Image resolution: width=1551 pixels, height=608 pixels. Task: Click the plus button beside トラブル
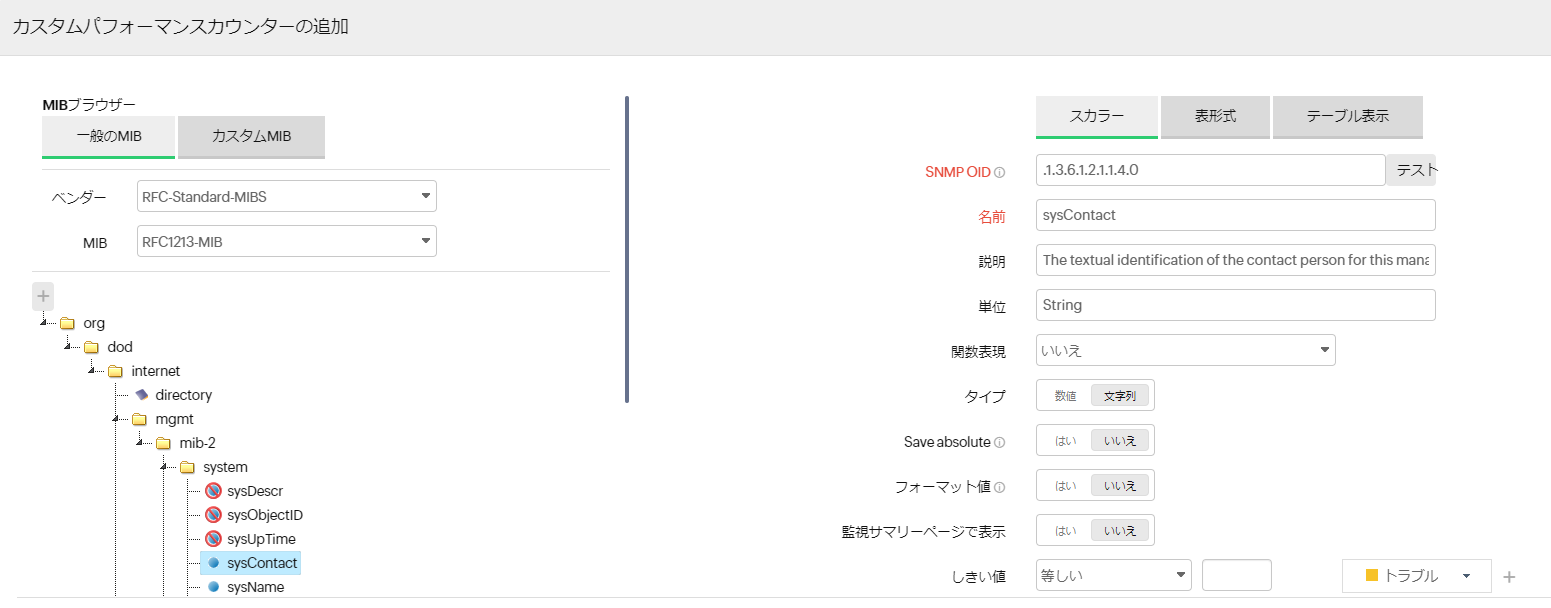coord(1509,577)
